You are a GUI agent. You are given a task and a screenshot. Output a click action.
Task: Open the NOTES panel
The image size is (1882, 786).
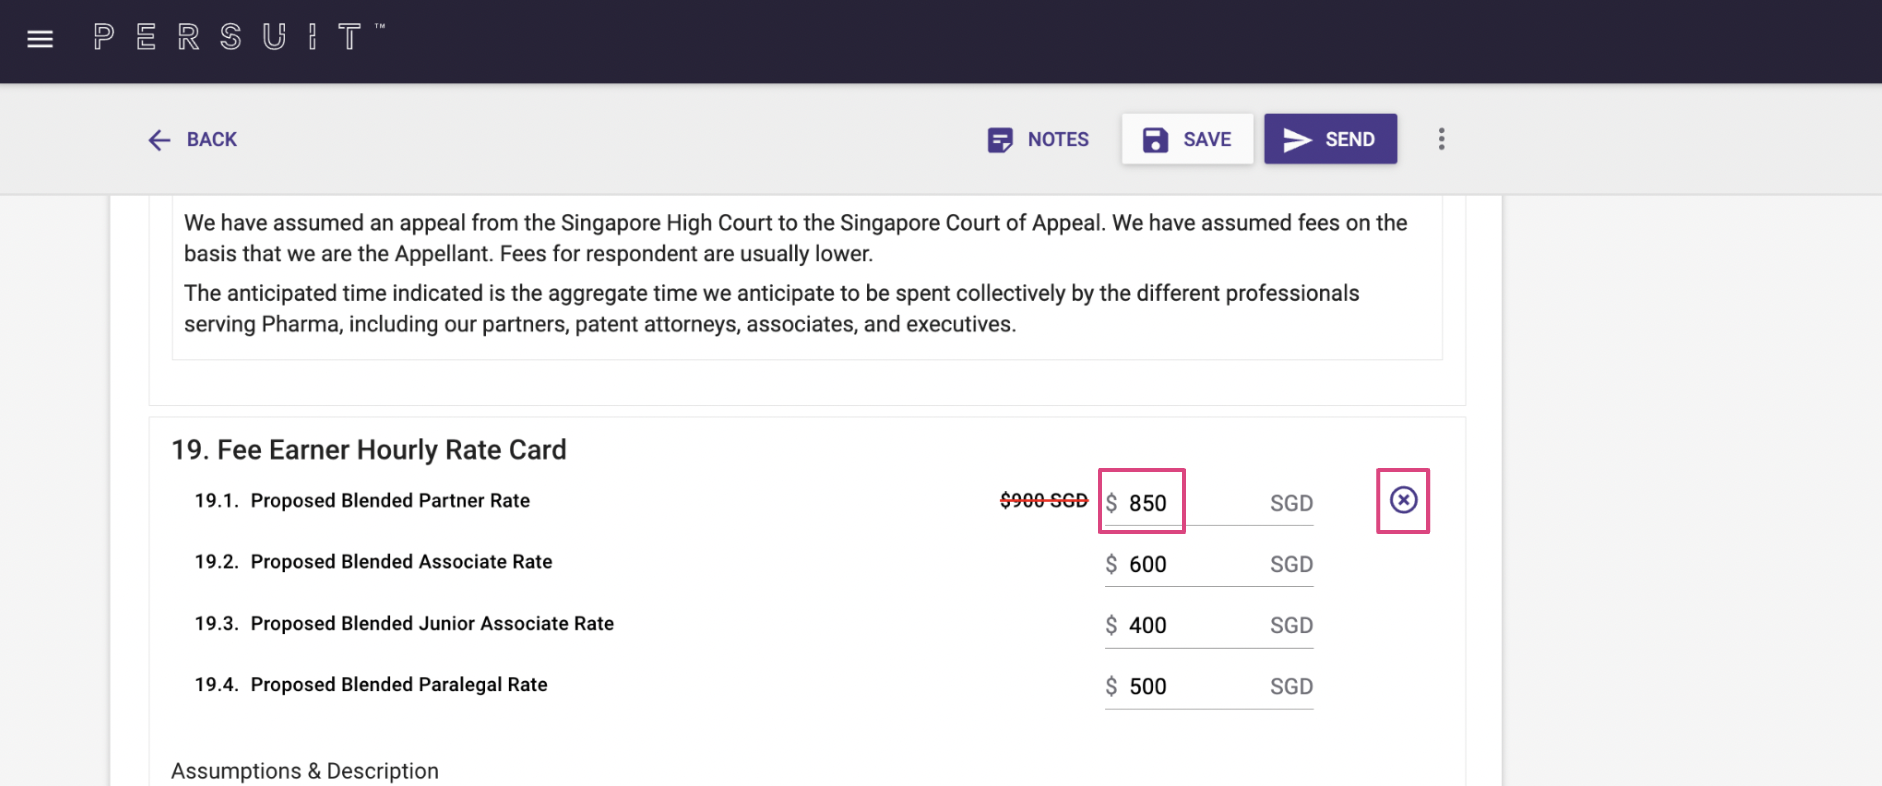tap(1038, 140)
